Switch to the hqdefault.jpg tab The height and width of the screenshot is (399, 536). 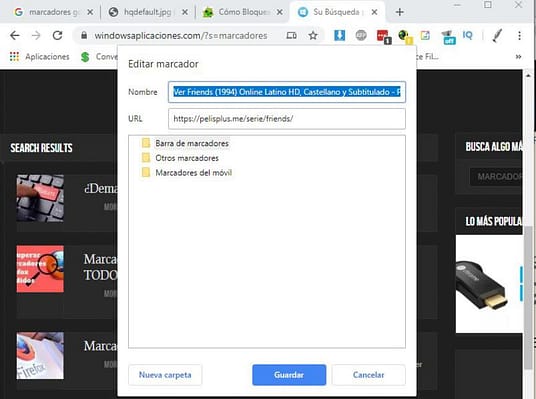pyautogui.click(x=141, y=12)
